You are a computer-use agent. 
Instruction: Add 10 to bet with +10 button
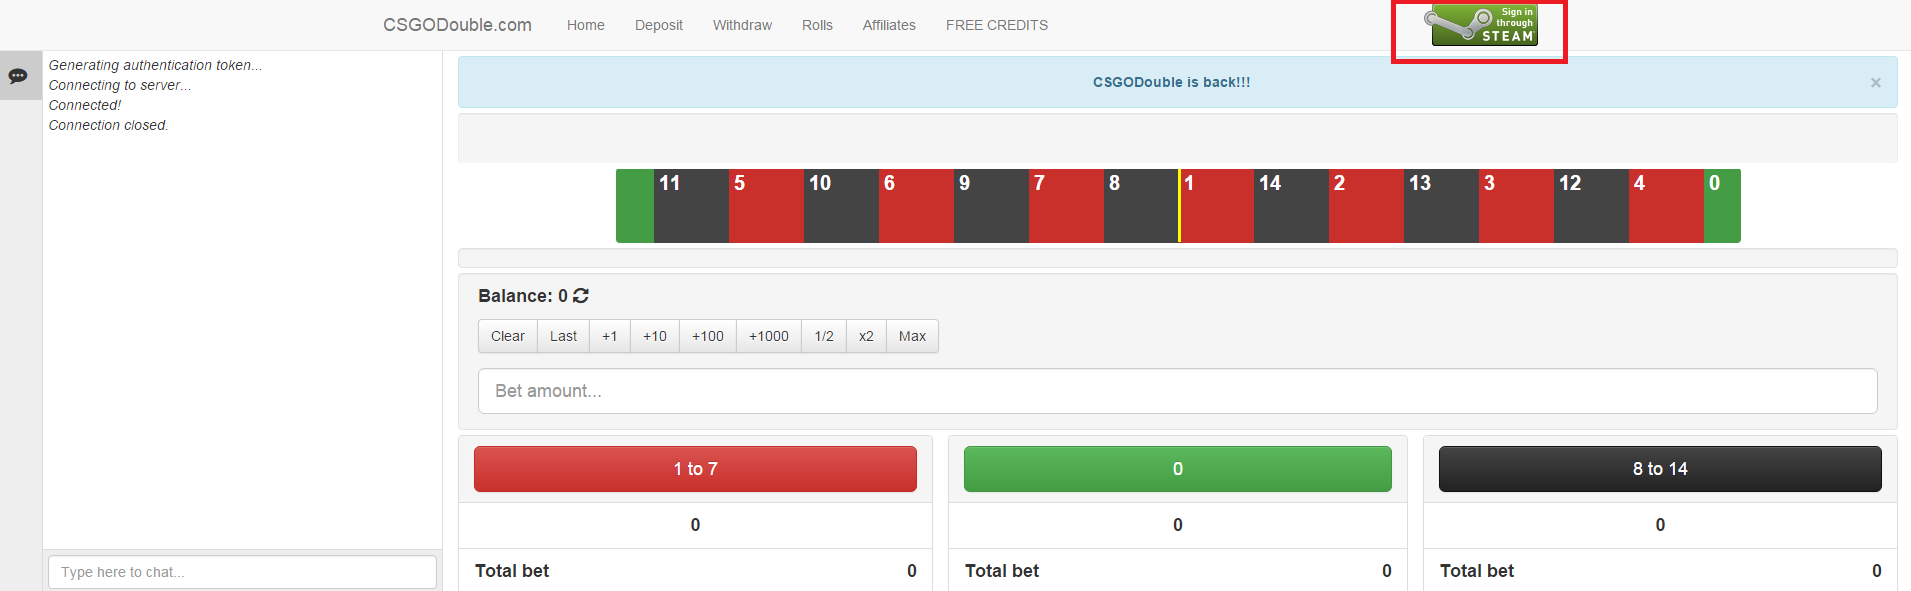(x=655, y=336)
